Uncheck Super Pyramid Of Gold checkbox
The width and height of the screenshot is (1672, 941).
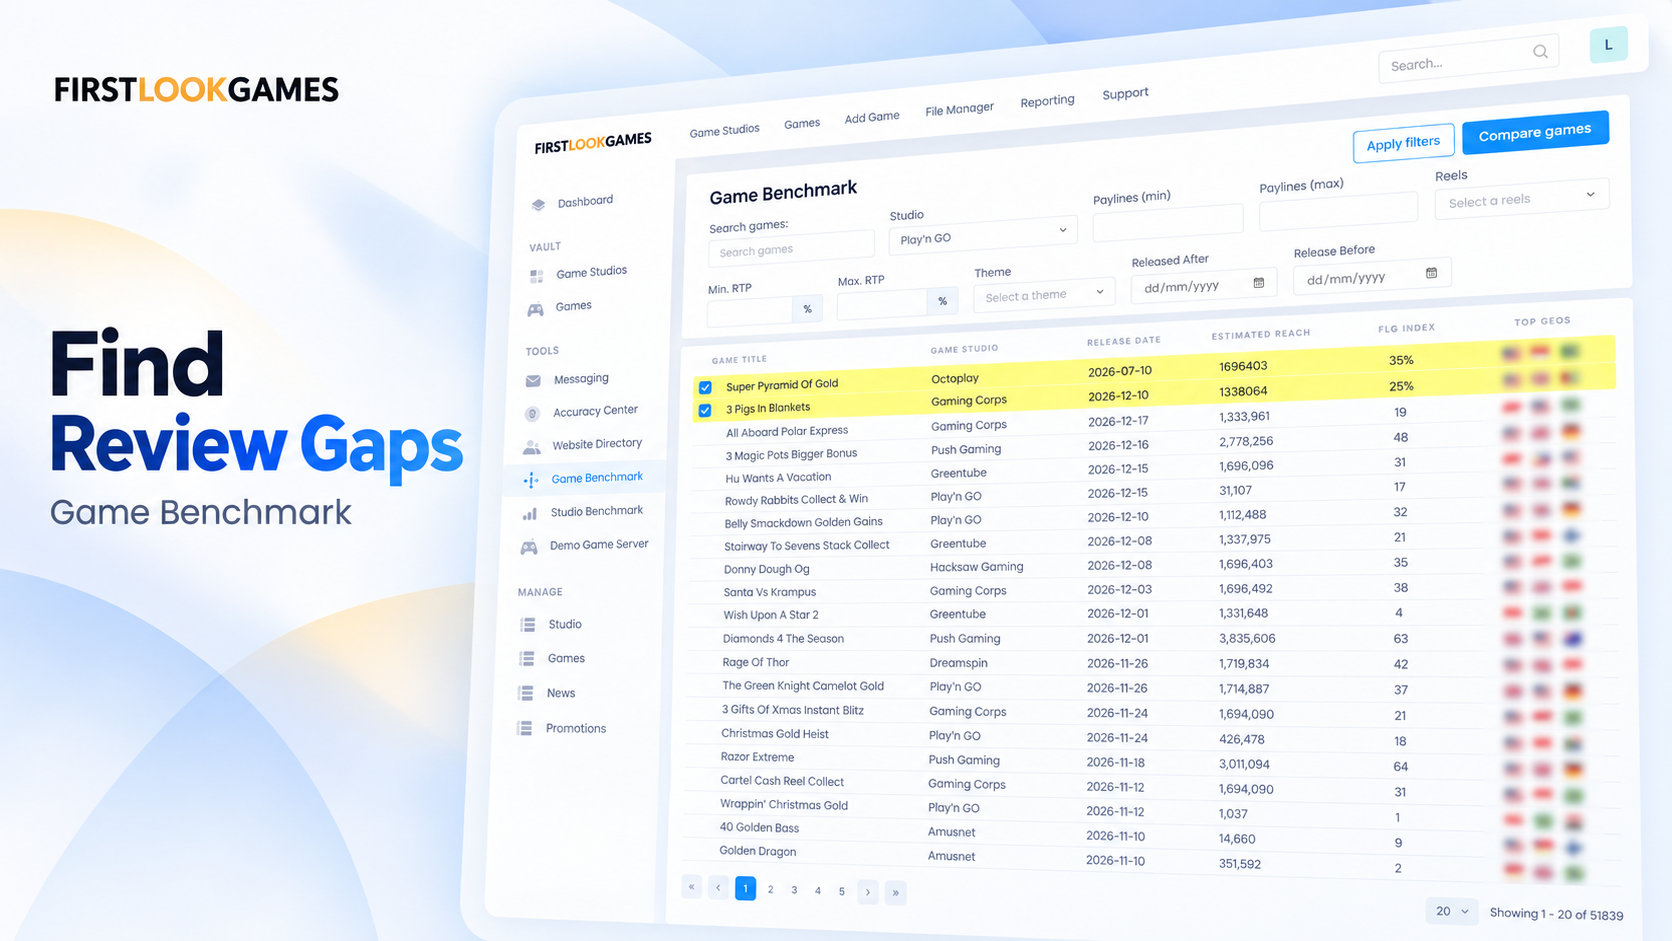(x=706, y=387)
